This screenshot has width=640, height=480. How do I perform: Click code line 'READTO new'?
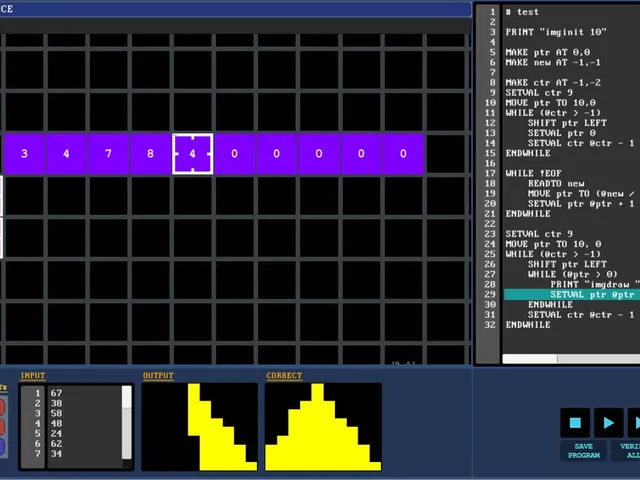point(556,184)
